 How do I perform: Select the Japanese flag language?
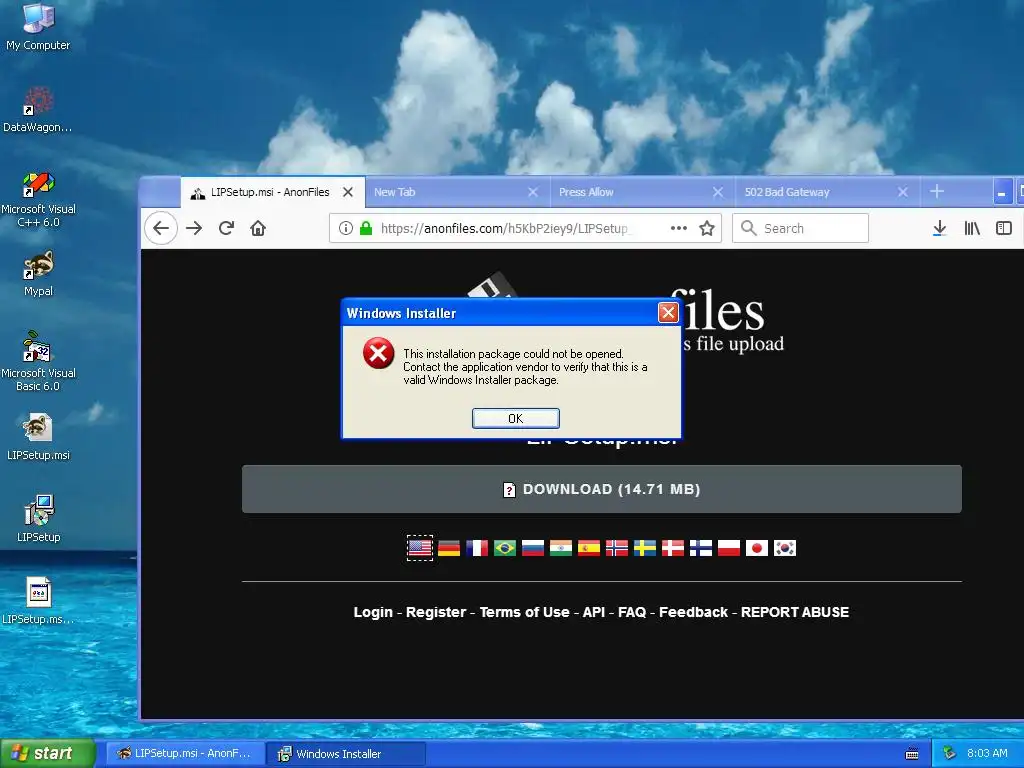757,548
